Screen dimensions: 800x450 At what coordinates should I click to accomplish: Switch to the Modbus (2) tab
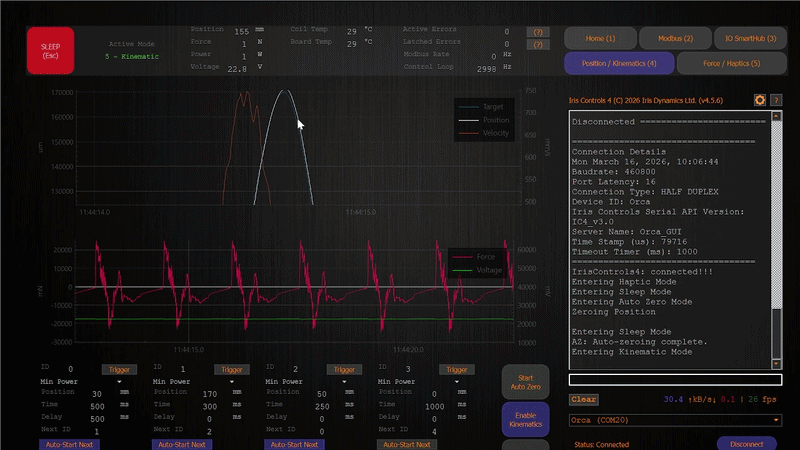point(675,37)
